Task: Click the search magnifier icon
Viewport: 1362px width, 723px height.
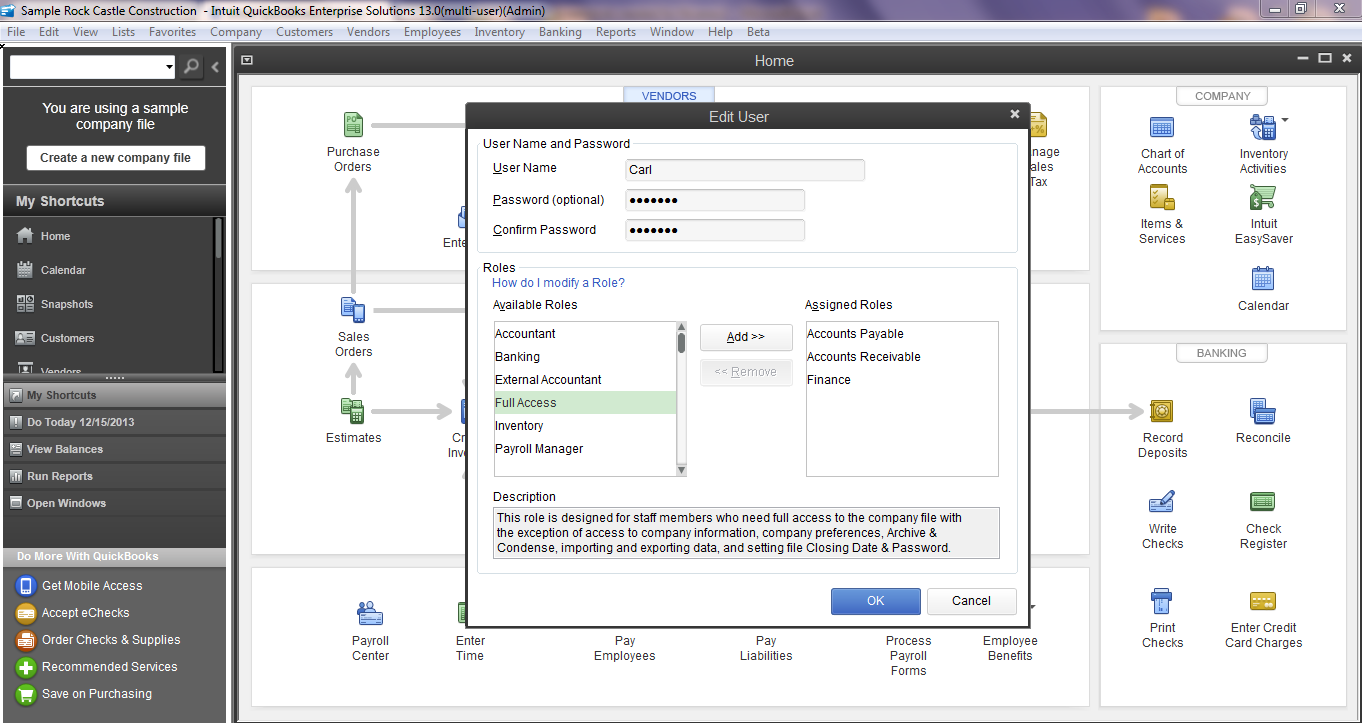Action: click(x=191, y=67)
